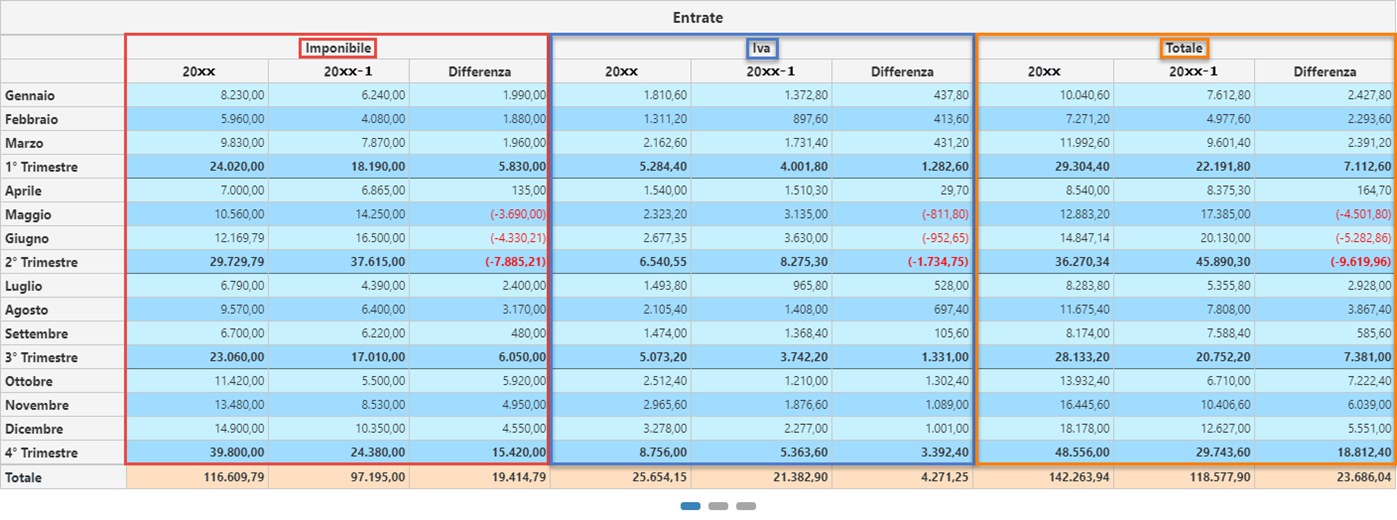This screenshot has width=1397, height=520.
Task: Select the active first pagination dot
Action: tap(690, 506)
